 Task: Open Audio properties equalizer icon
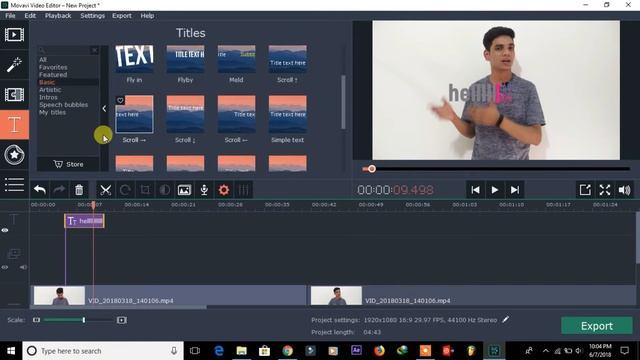pos(244,190)
